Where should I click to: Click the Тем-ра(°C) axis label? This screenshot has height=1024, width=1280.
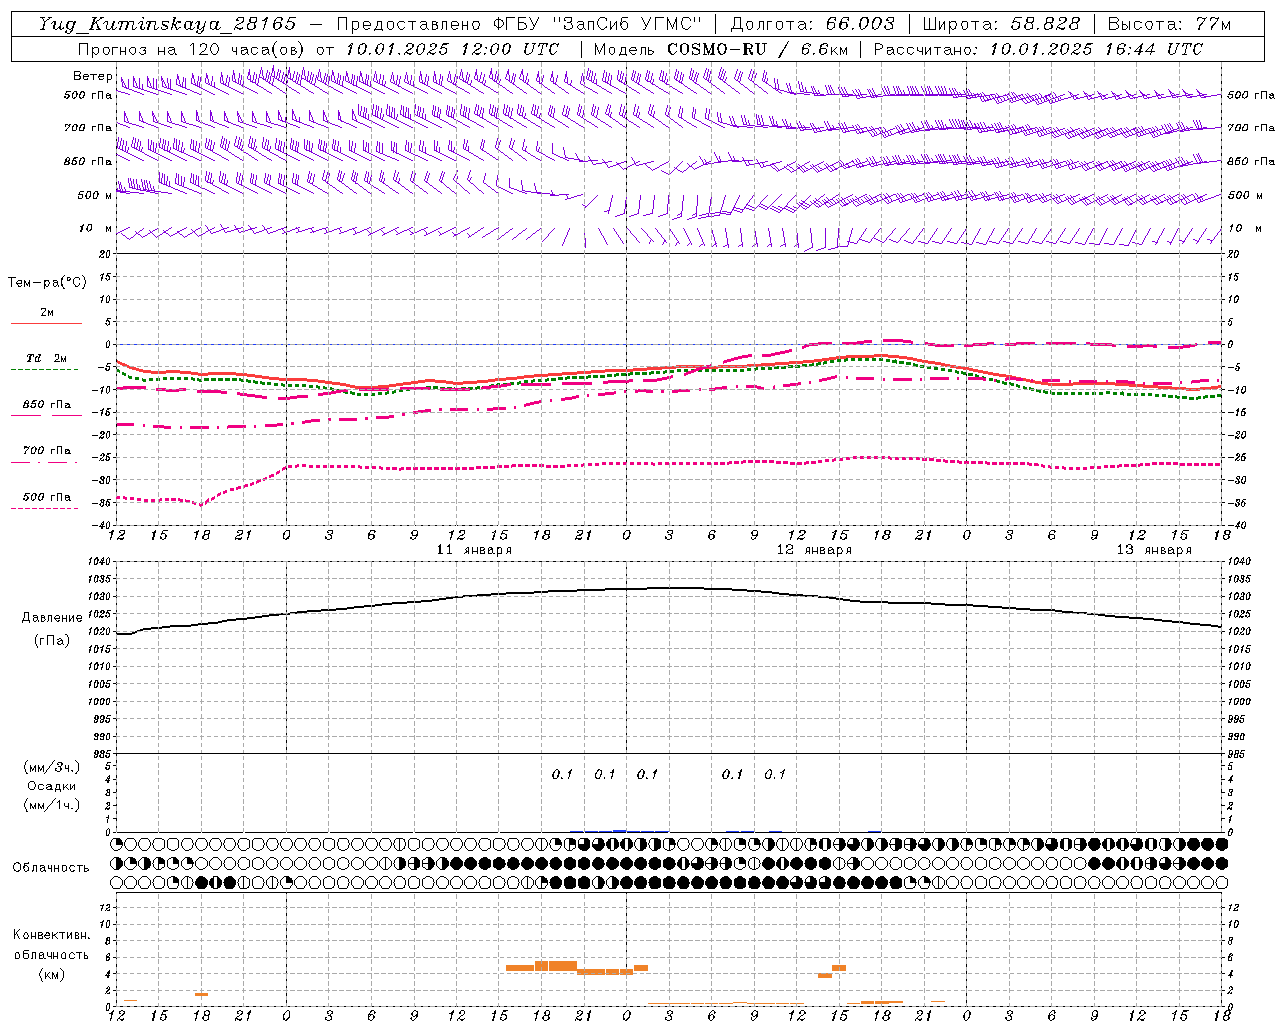click(x=47, y=283)
